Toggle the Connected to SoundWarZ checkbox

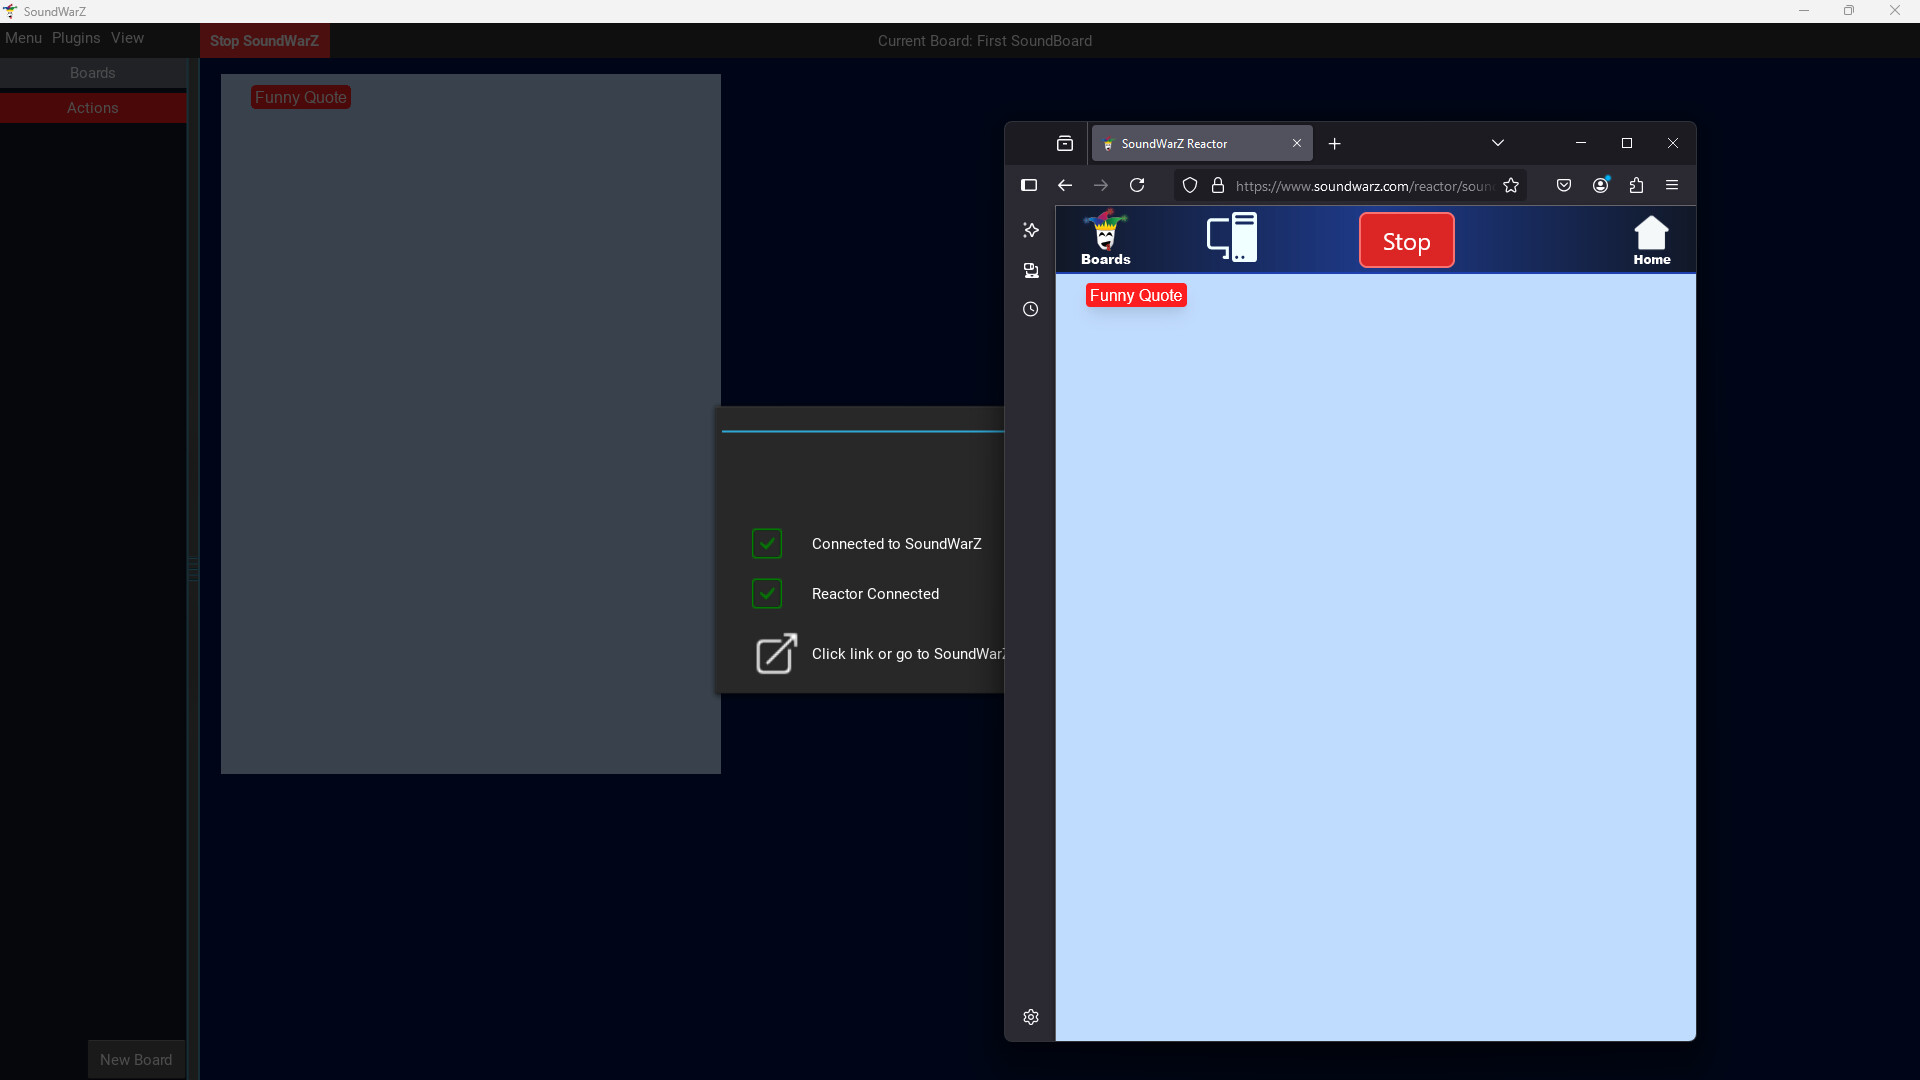pyautogui.click(x=766, y=543)
